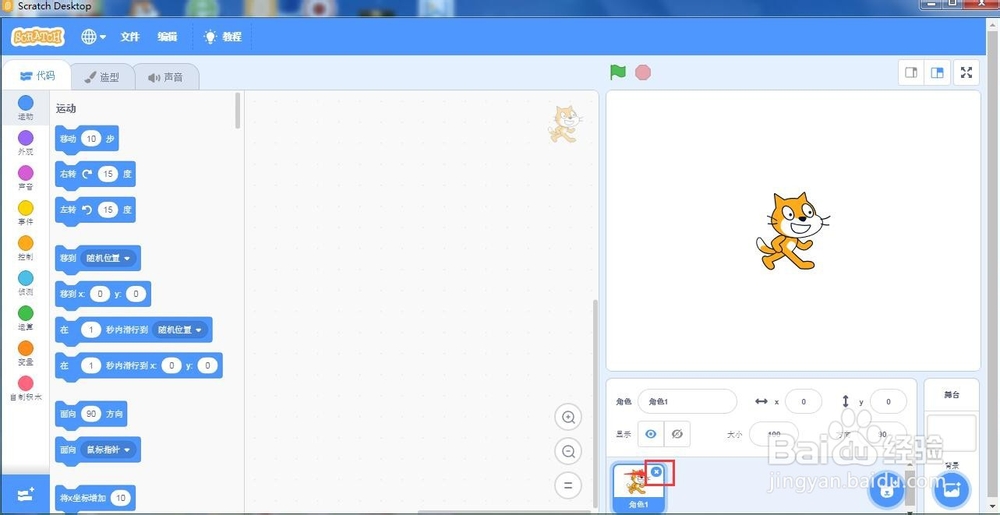
Task: Click the 移动 10 步 block
Action: [87, 139]
